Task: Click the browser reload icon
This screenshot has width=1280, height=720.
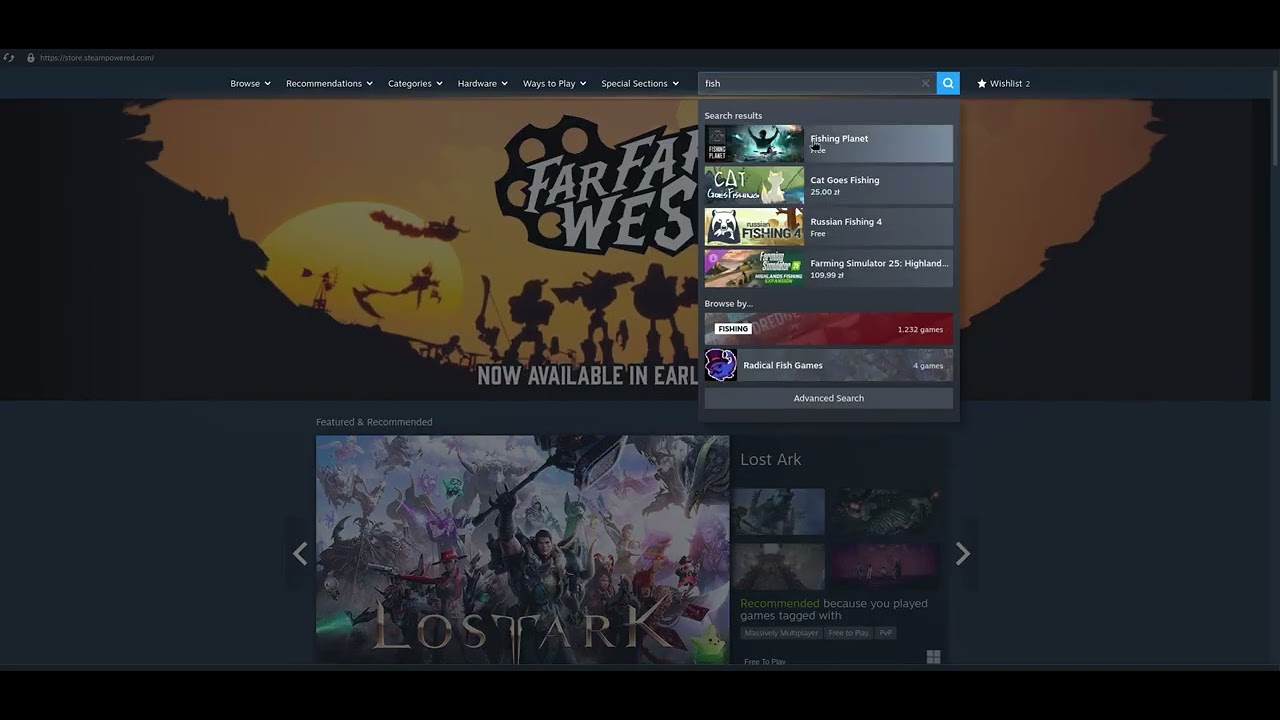Action: 9,58
